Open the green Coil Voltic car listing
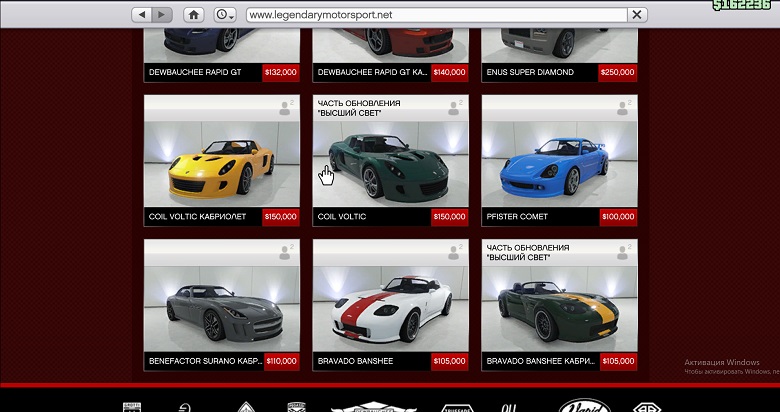Screen dimensions: 780x412 coord(391,165)
